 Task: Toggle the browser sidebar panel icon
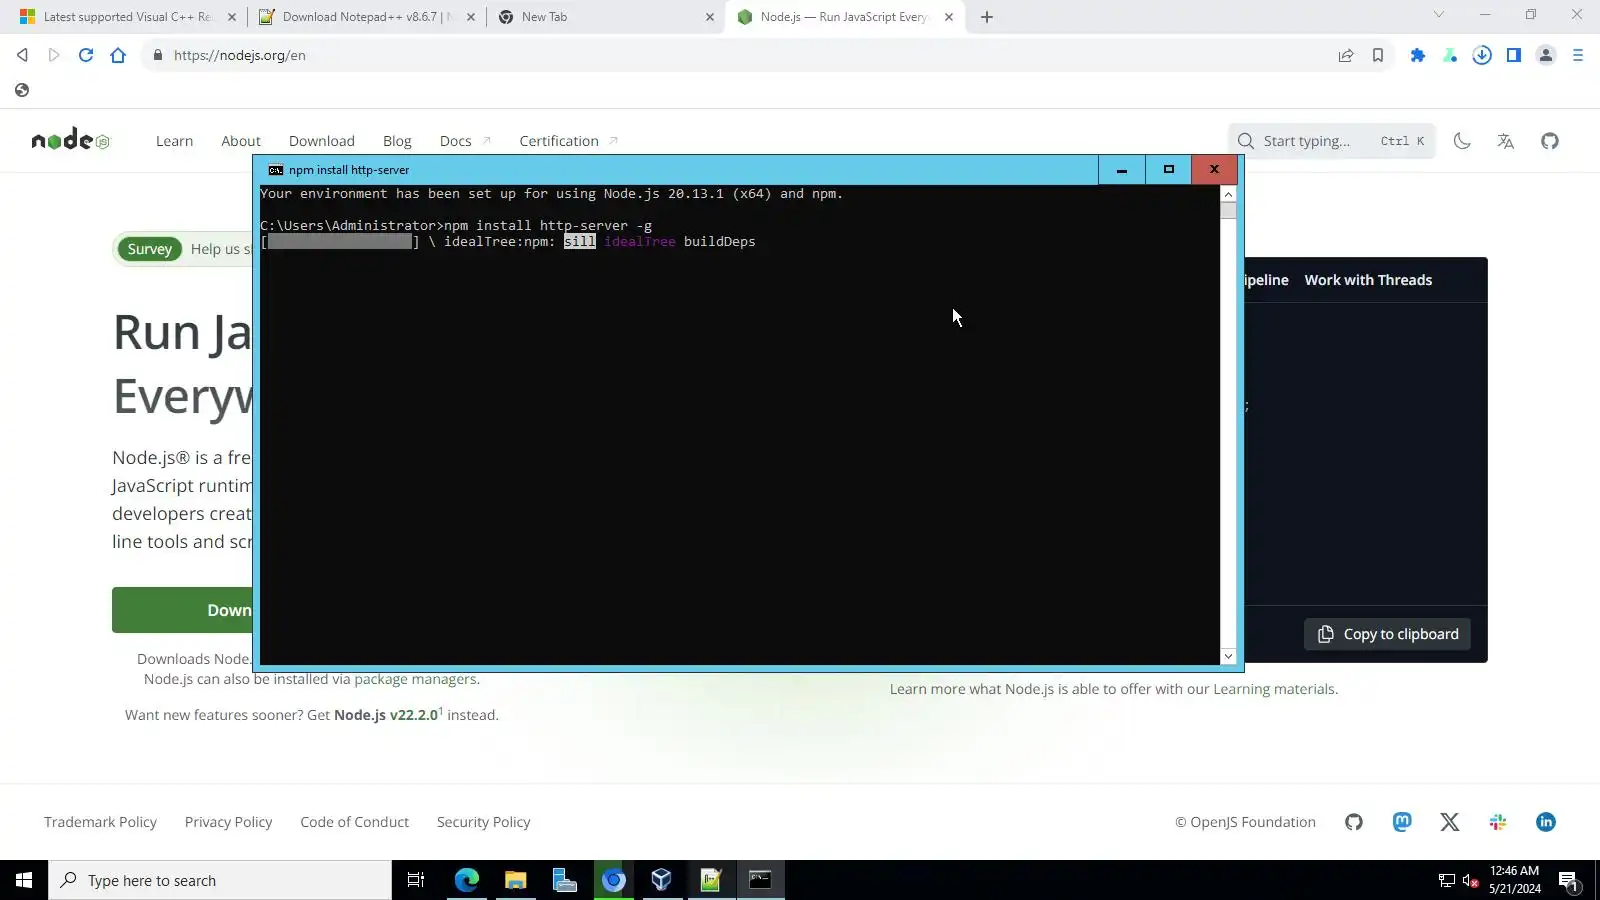pyautogui.click(x=1514, y=55)
